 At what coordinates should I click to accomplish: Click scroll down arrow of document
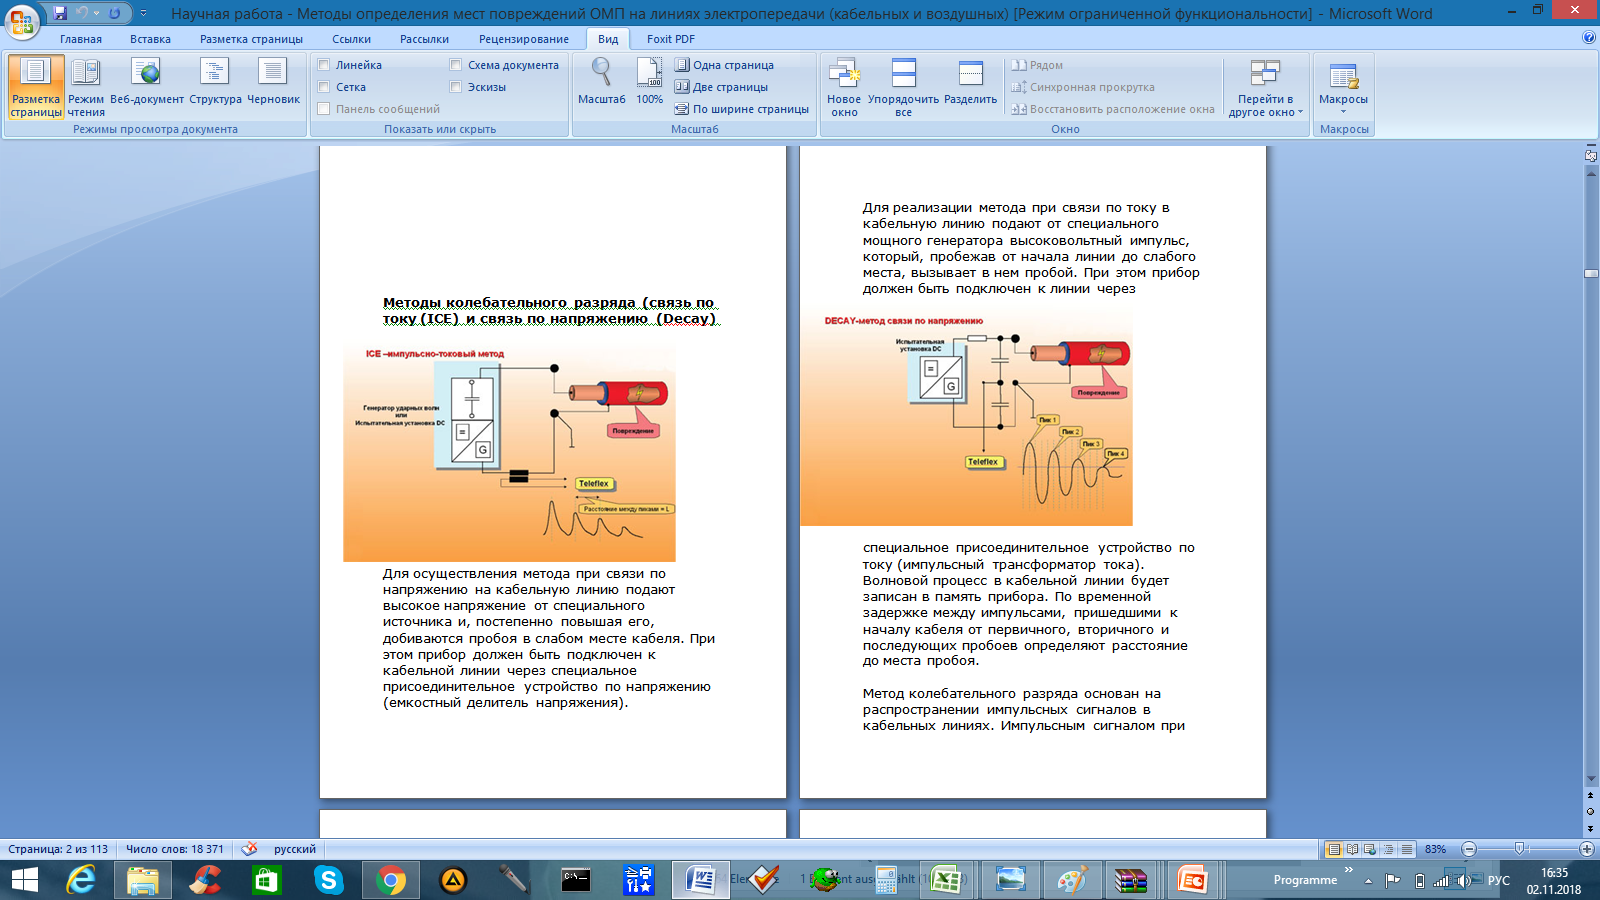point(1591,779)
